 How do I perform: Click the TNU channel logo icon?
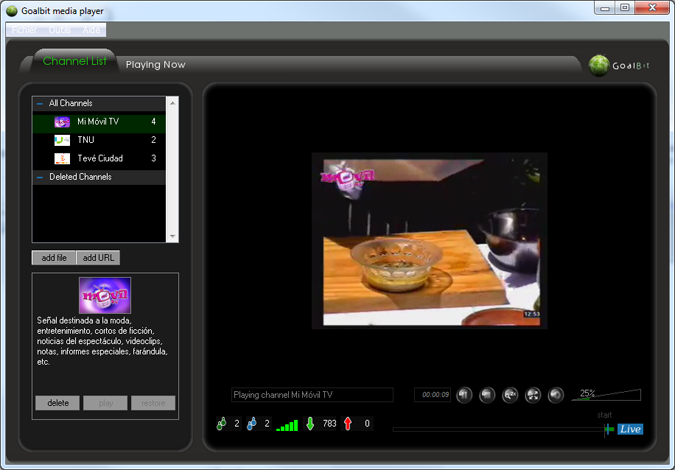click(62, 140)
